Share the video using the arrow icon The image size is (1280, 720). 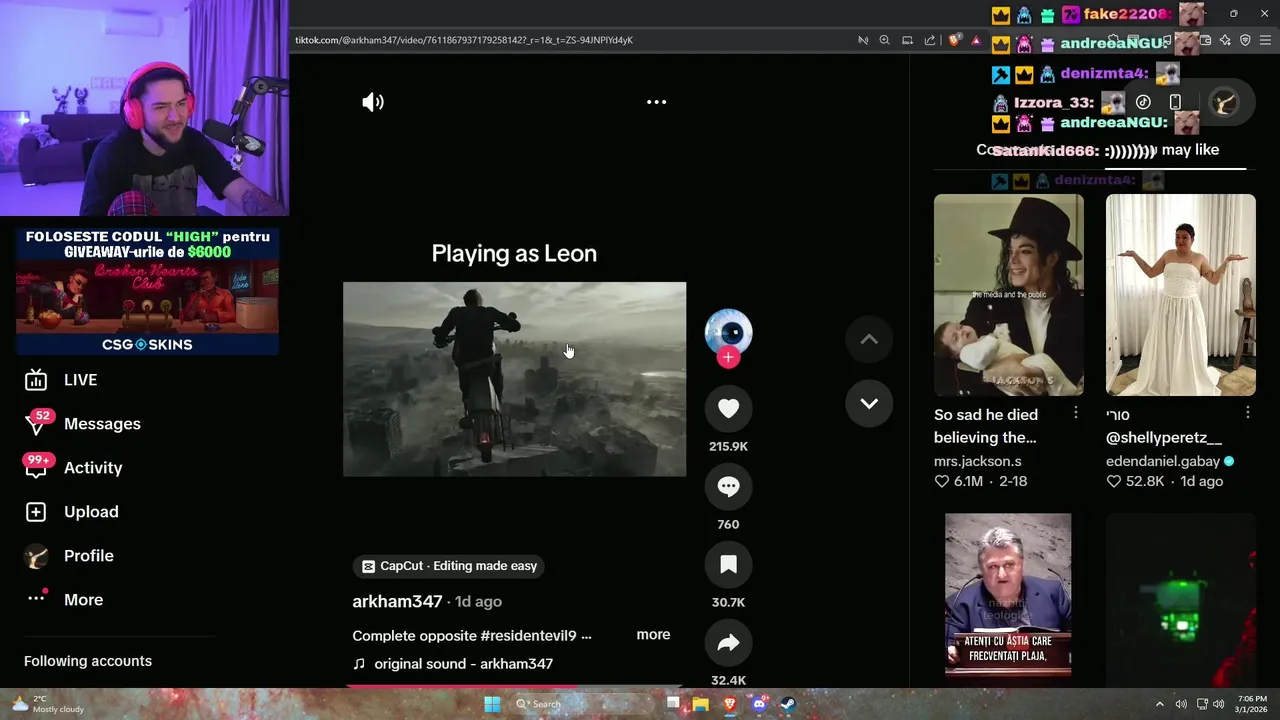(728, 642)
